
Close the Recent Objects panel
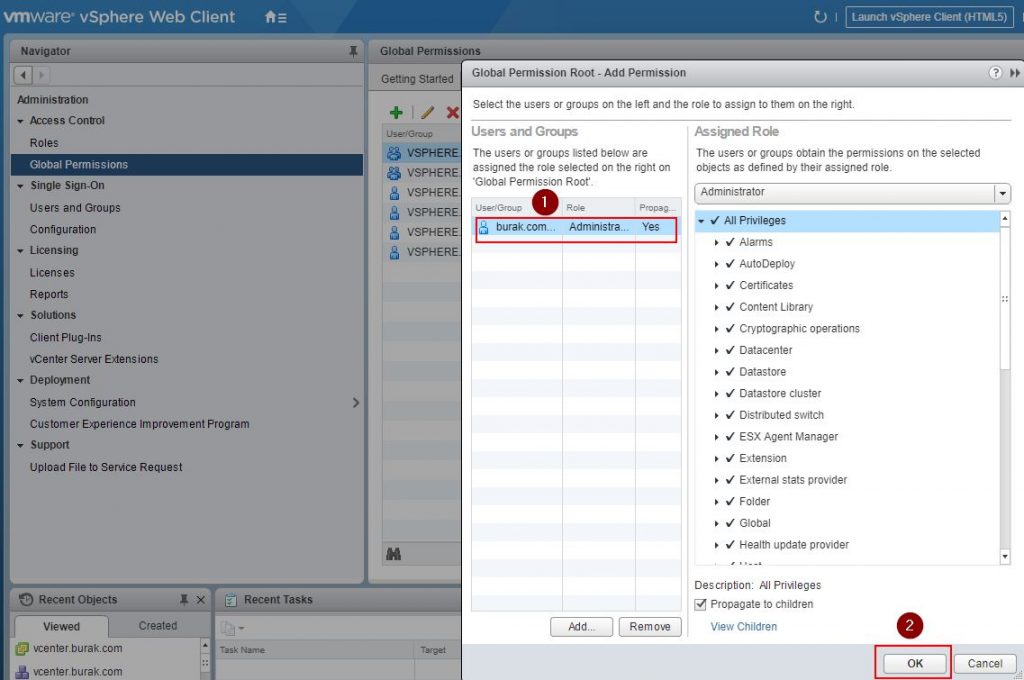(x=200, y=600)
